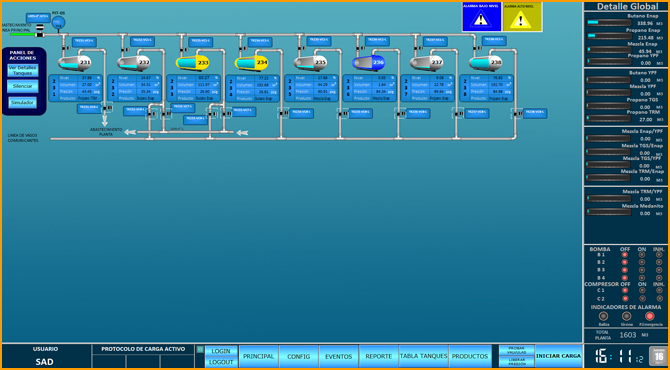Click the main supply line valve icon
This screenshot has height=370, width=670.
pyautogui.click(x=39, y=31)
